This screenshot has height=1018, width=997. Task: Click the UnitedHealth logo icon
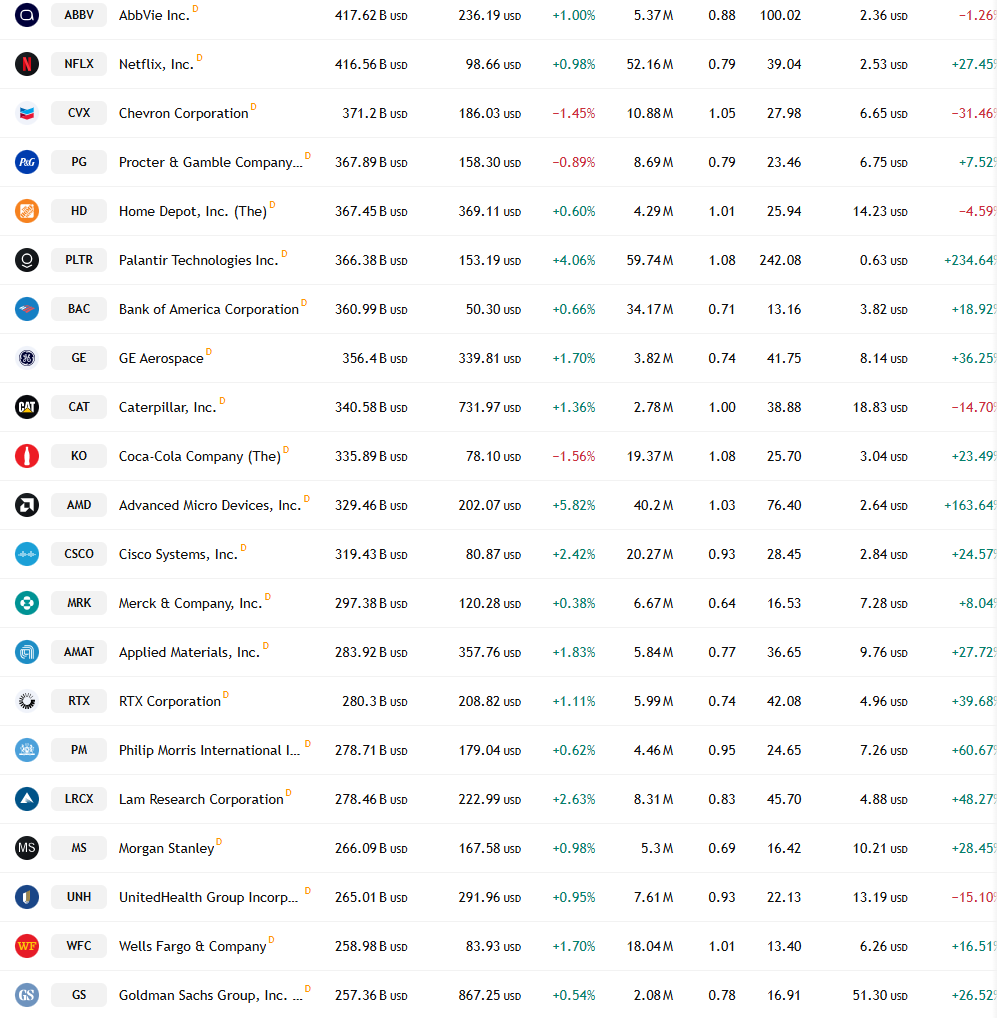(x=27, y=897)
